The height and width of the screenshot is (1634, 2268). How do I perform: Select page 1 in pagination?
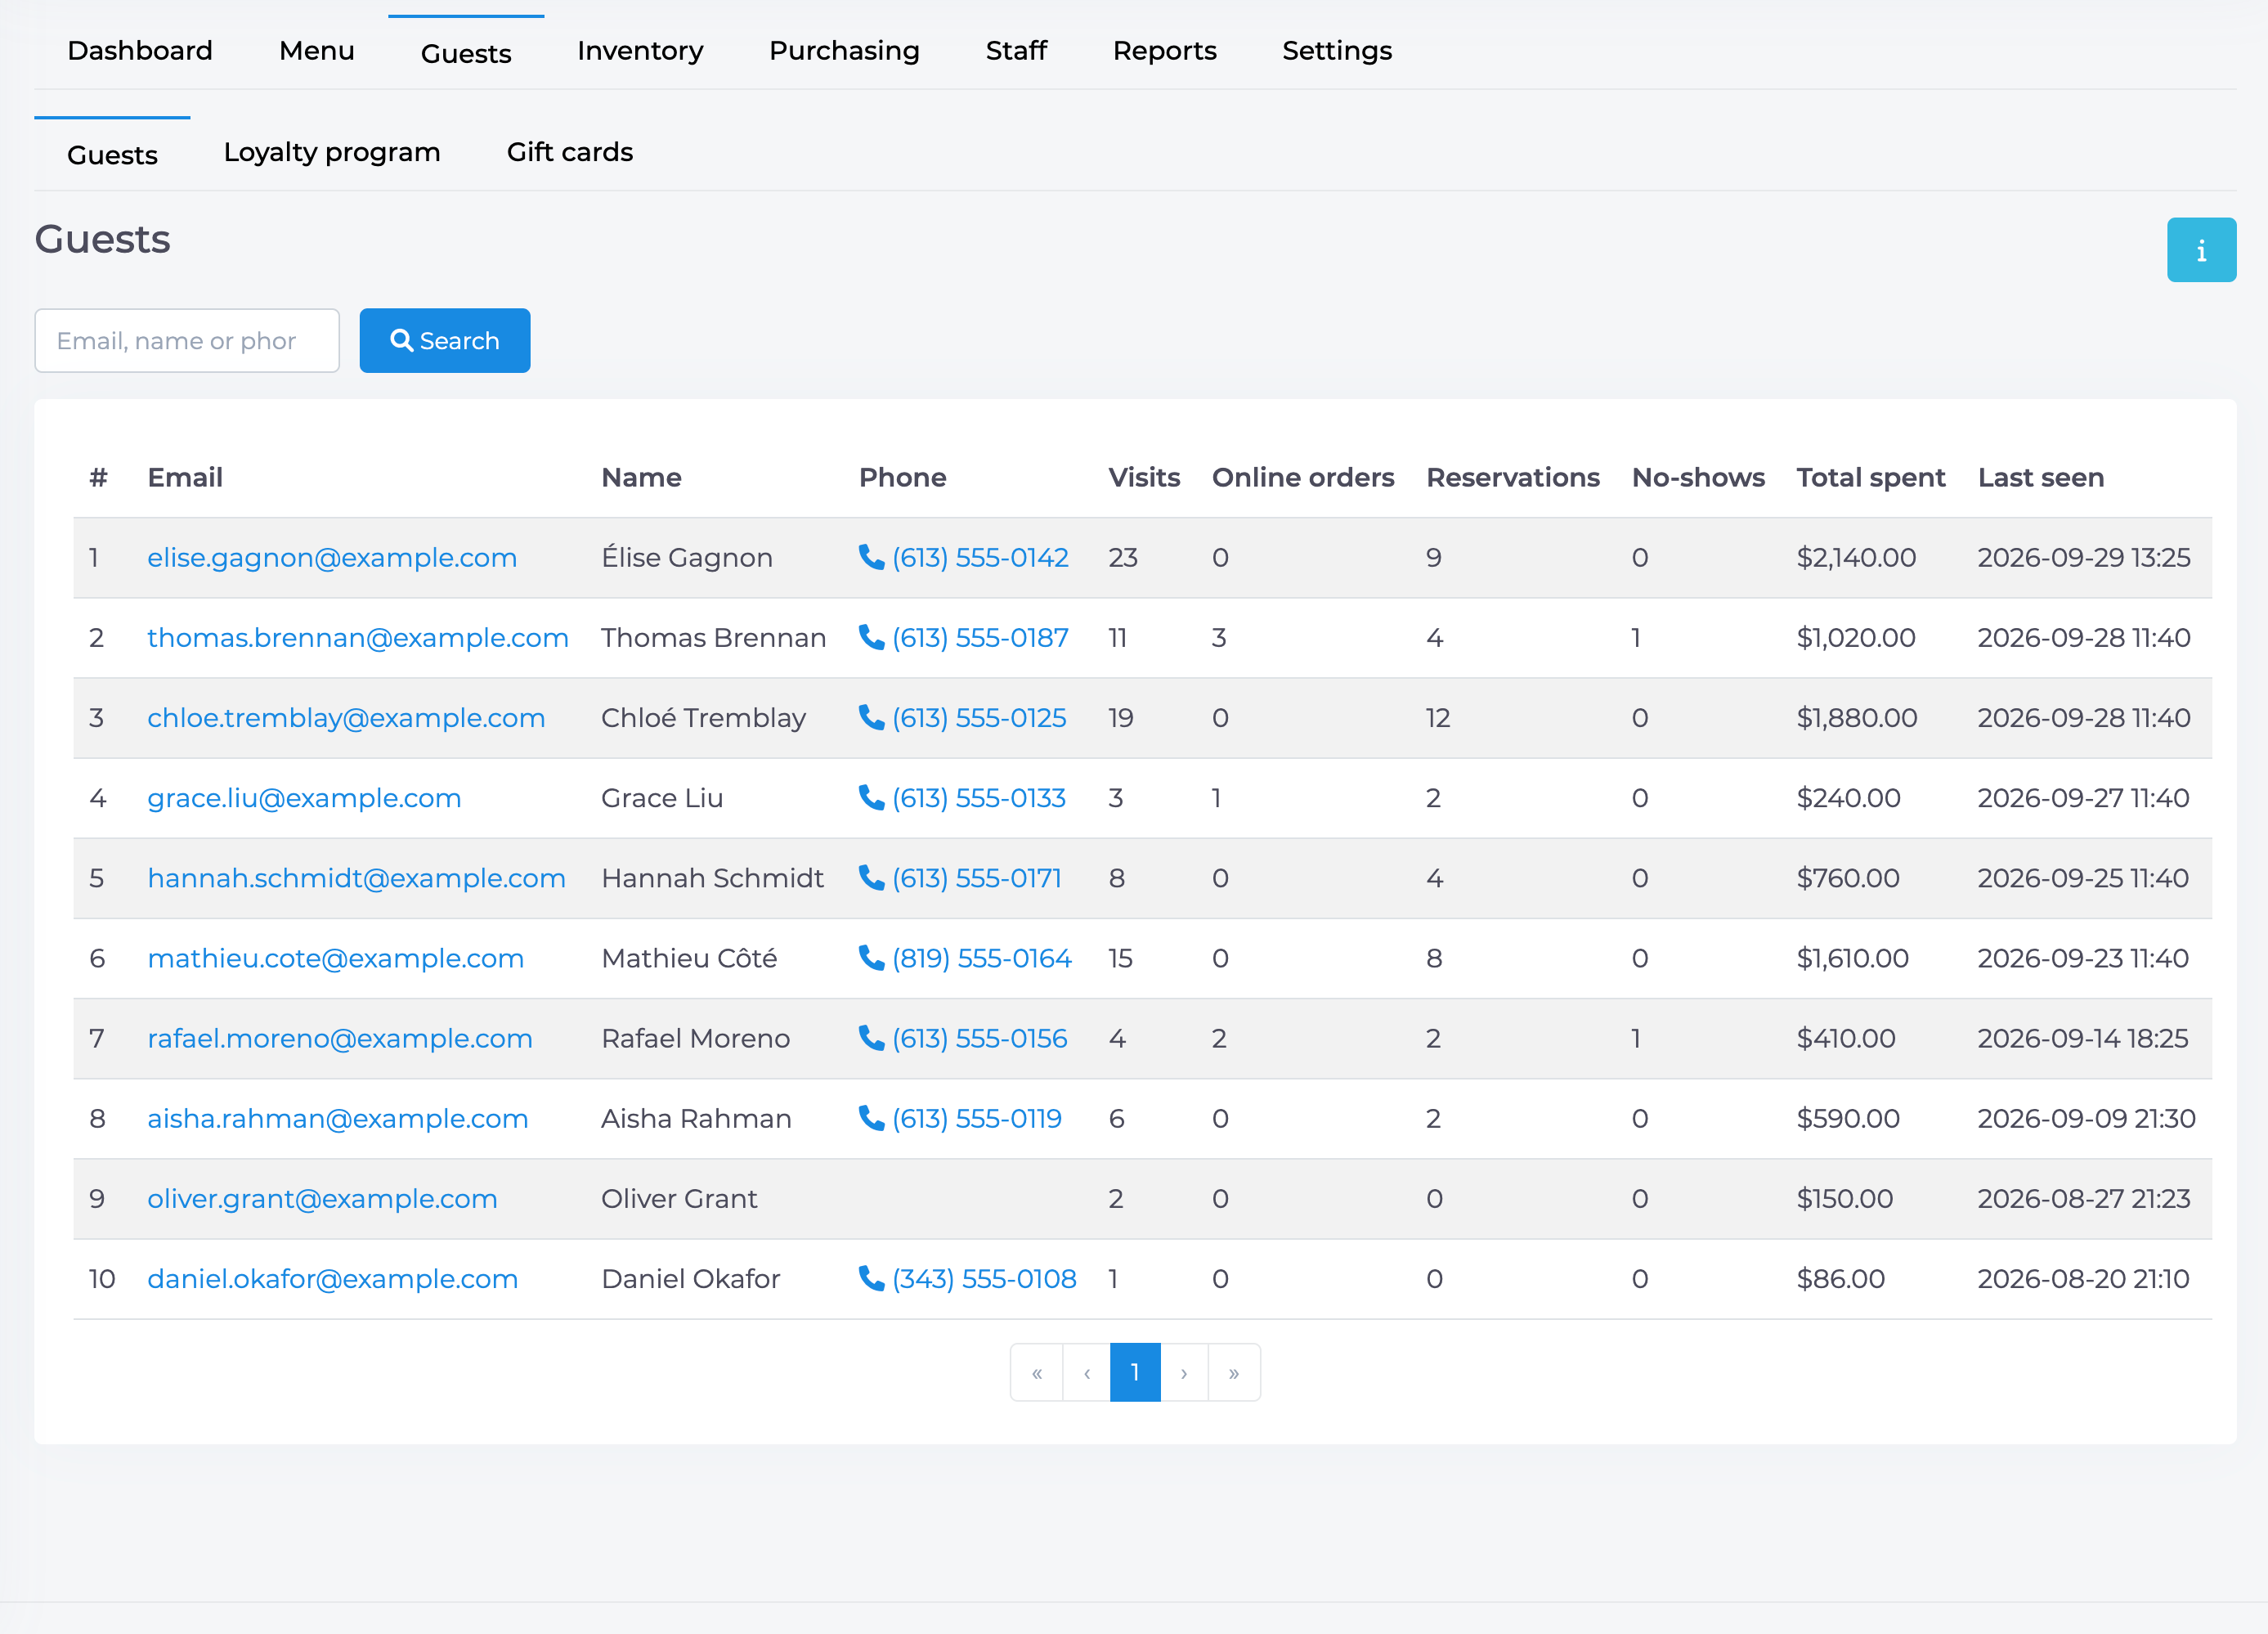pos(1135,1372)
